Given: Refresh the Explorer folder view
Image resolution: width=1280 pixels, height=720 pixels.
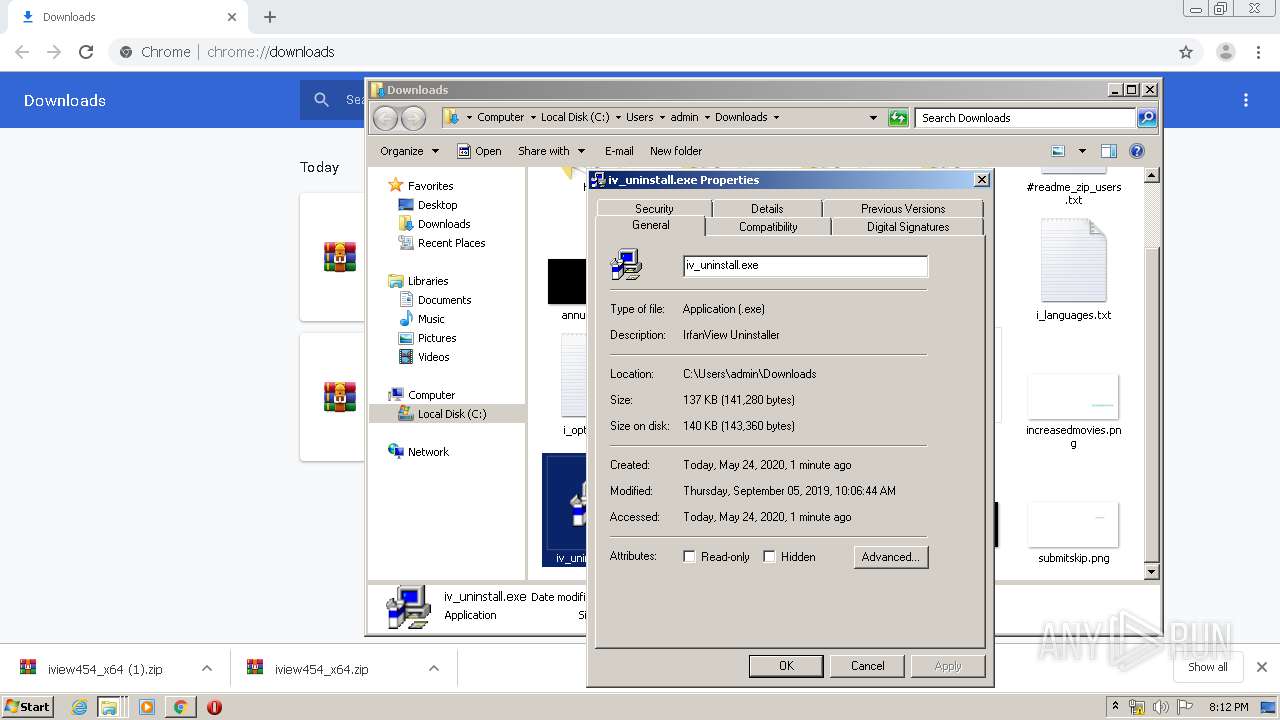Looking at the screenshot, I should 898,118.
